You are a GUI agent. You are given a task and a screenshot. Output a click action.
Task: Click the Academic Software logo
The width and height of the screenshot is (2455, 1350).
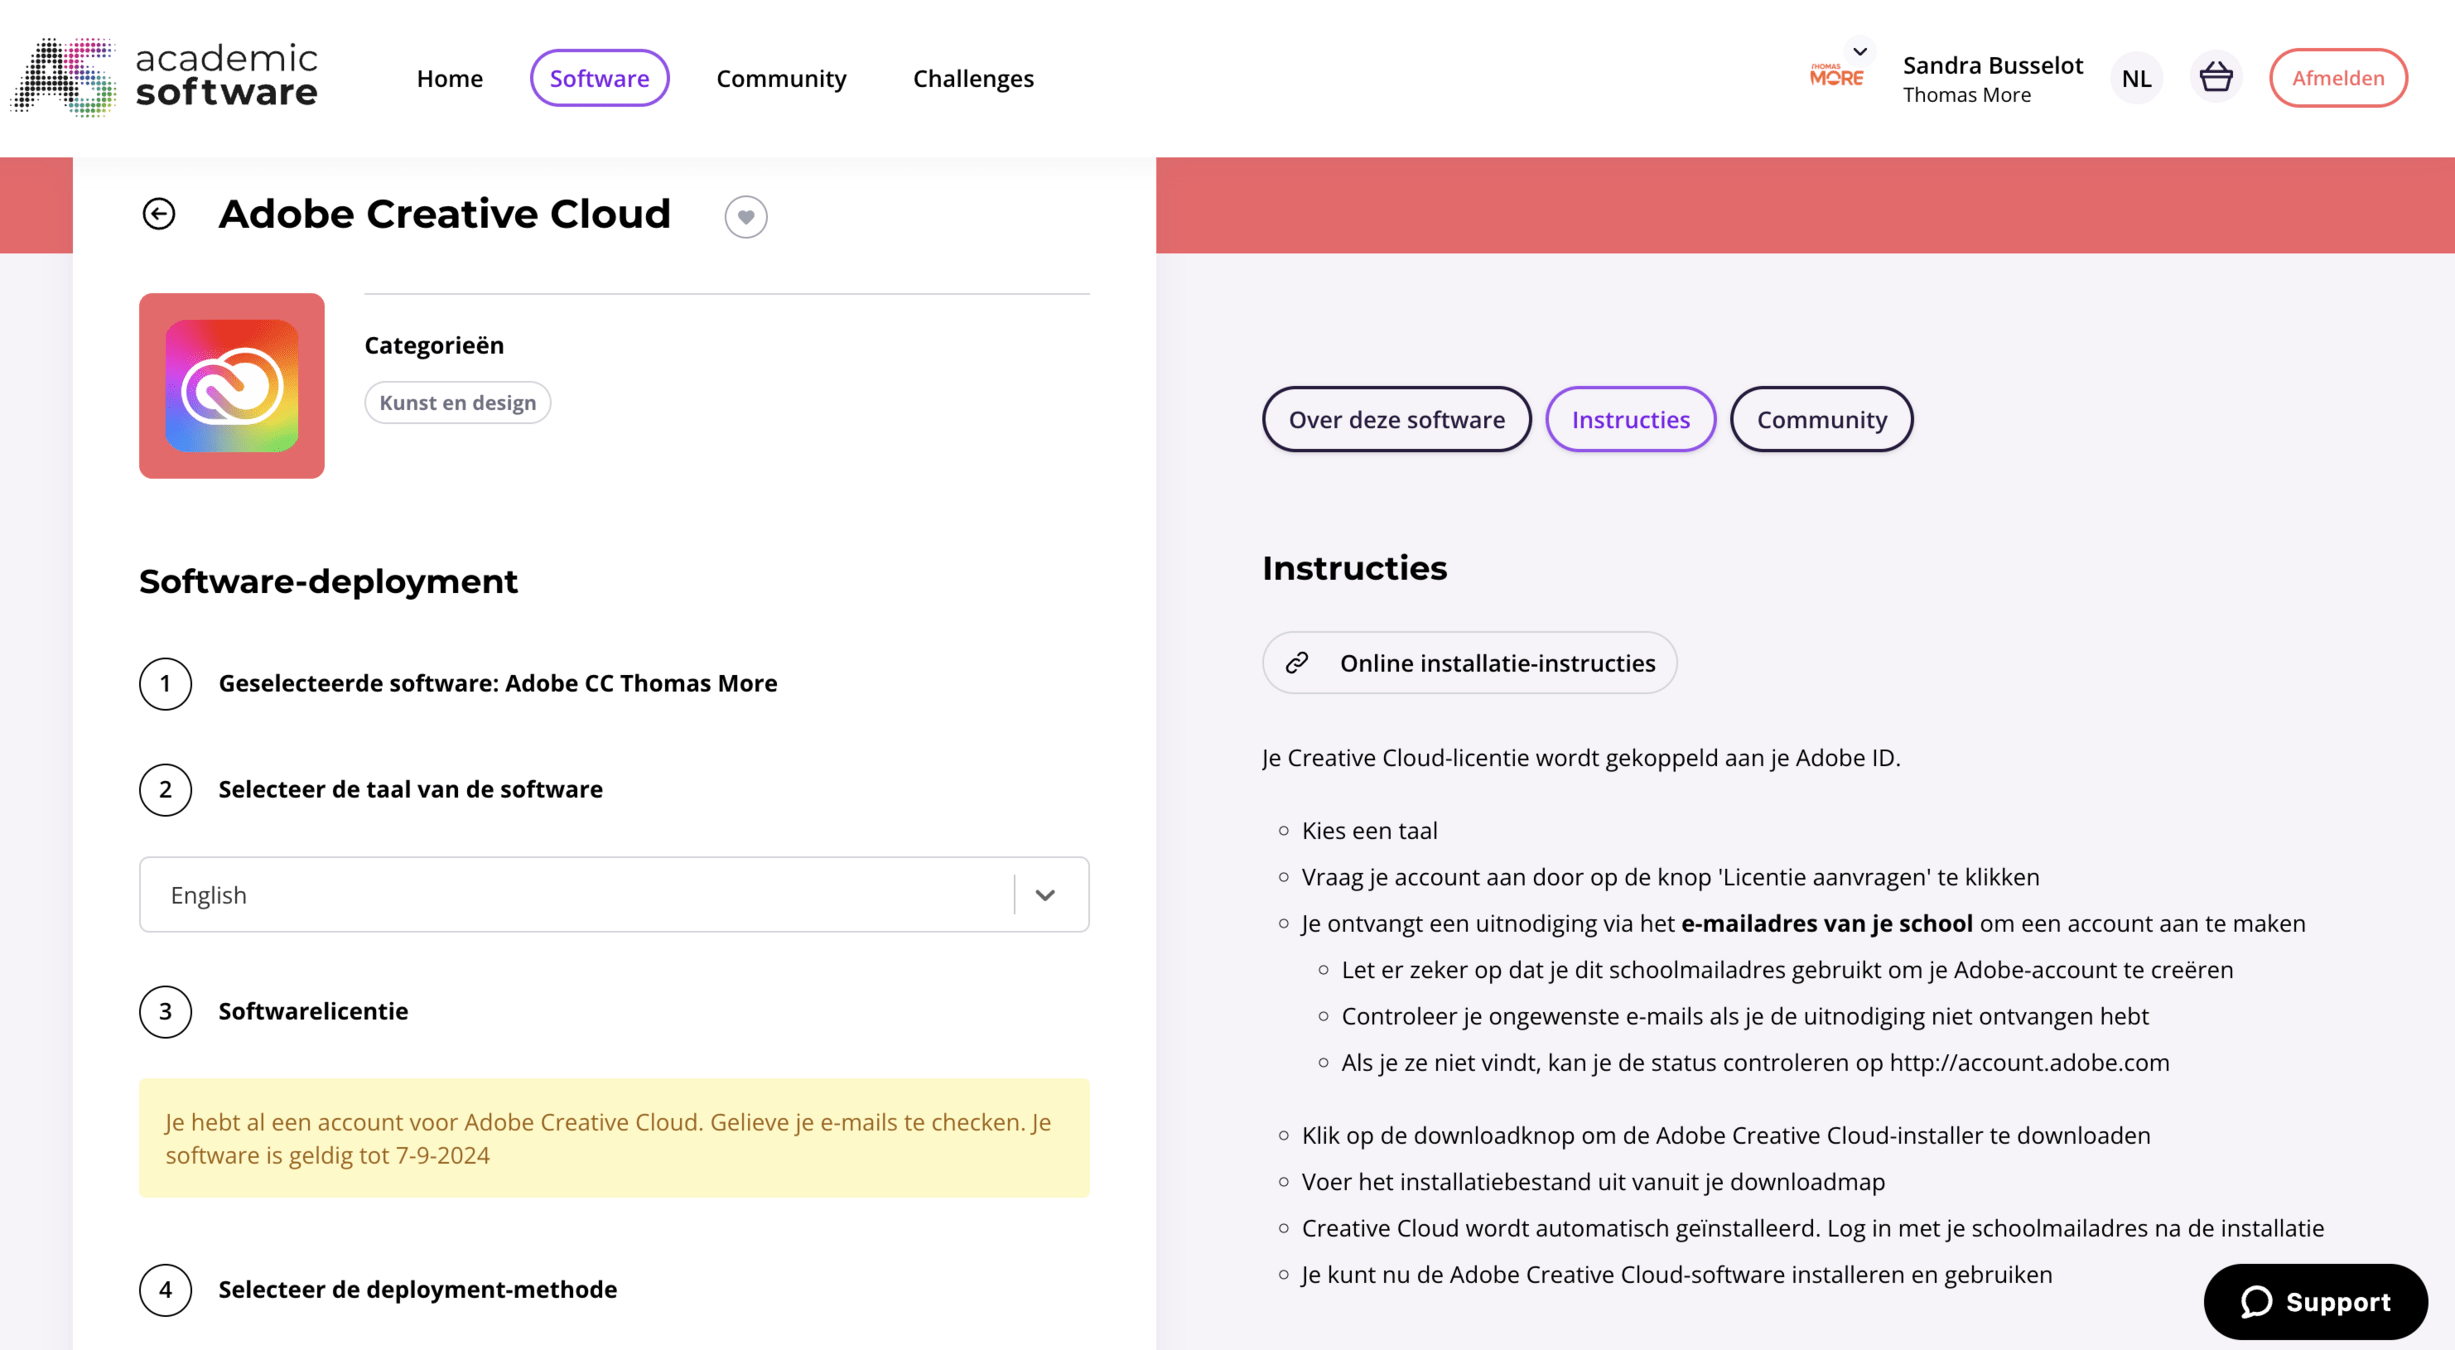pyautogui.click(x=165, y=77)
